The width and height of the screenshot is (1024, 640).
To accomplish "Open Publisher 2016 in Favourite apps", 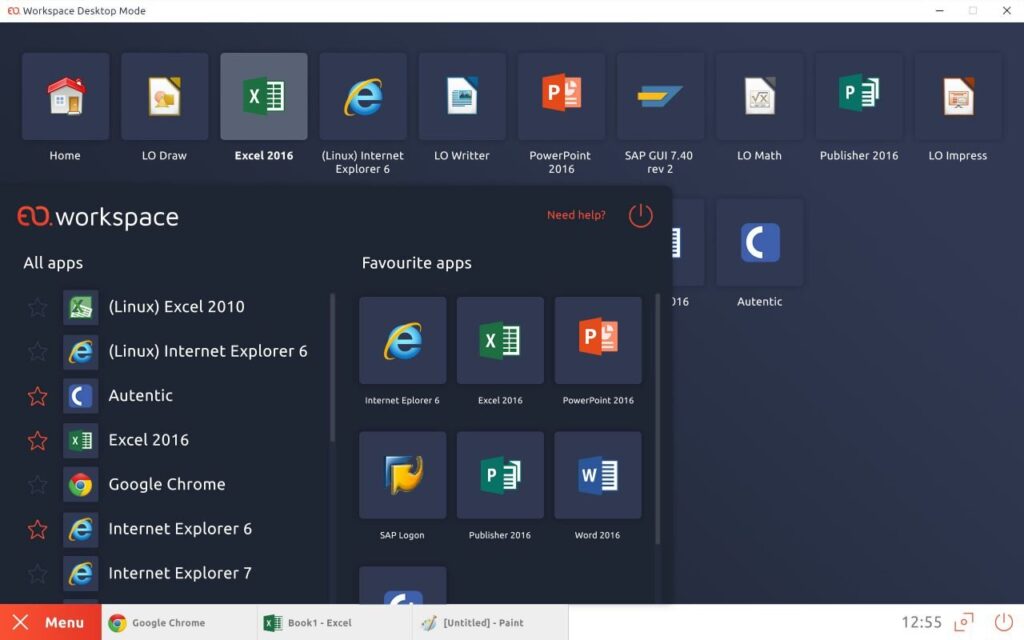I will [500, 475].
